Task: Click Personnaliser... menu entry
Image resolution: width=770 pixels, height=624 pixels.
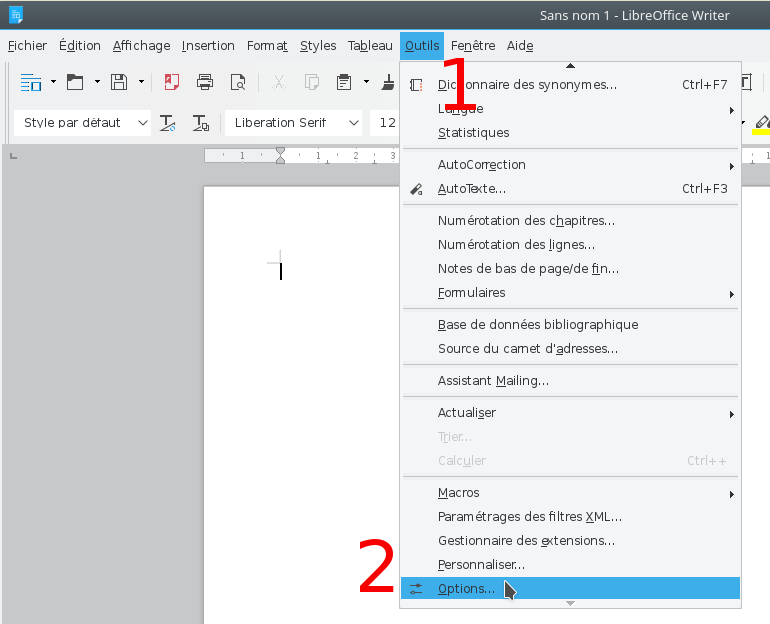Action: point(481,565)
